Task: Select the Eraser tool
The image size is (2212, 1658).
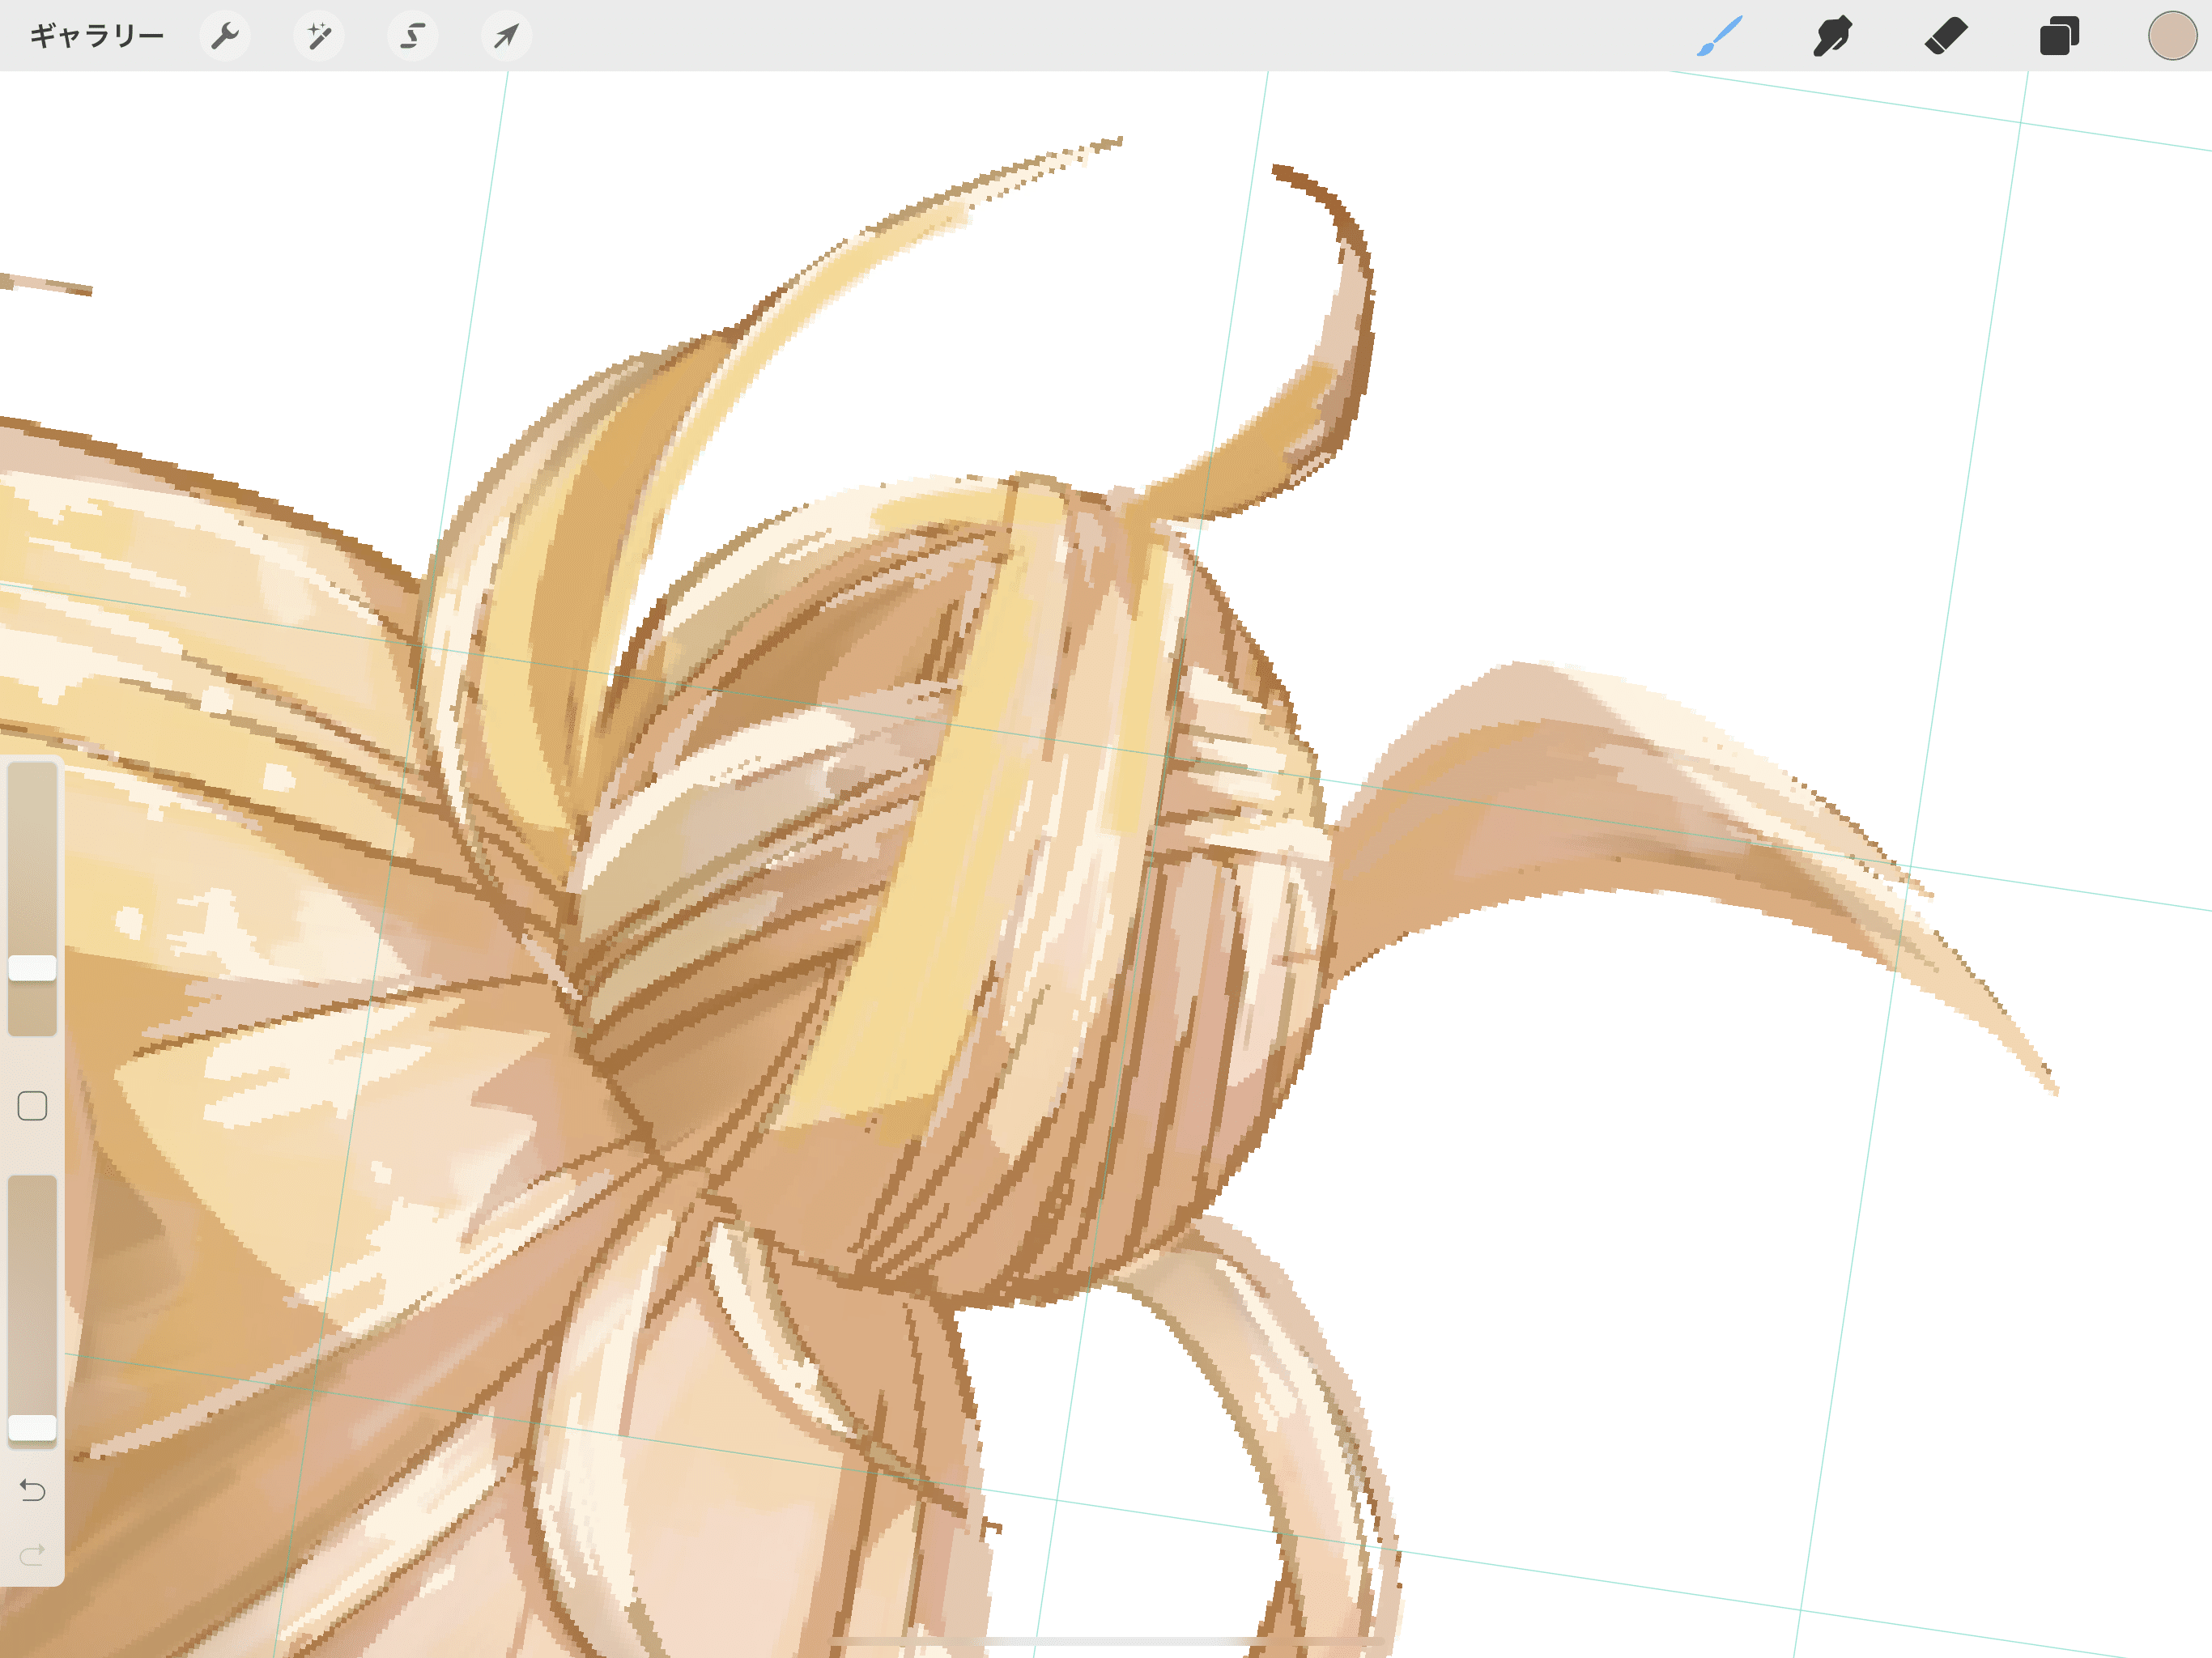Action: pyautogui.click(x=1946, y=36)
